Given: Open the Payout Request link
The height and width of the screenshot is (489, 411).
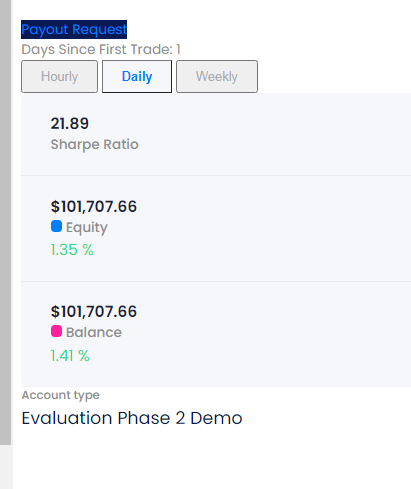Looking at the screenshot, I should (74, 29).
